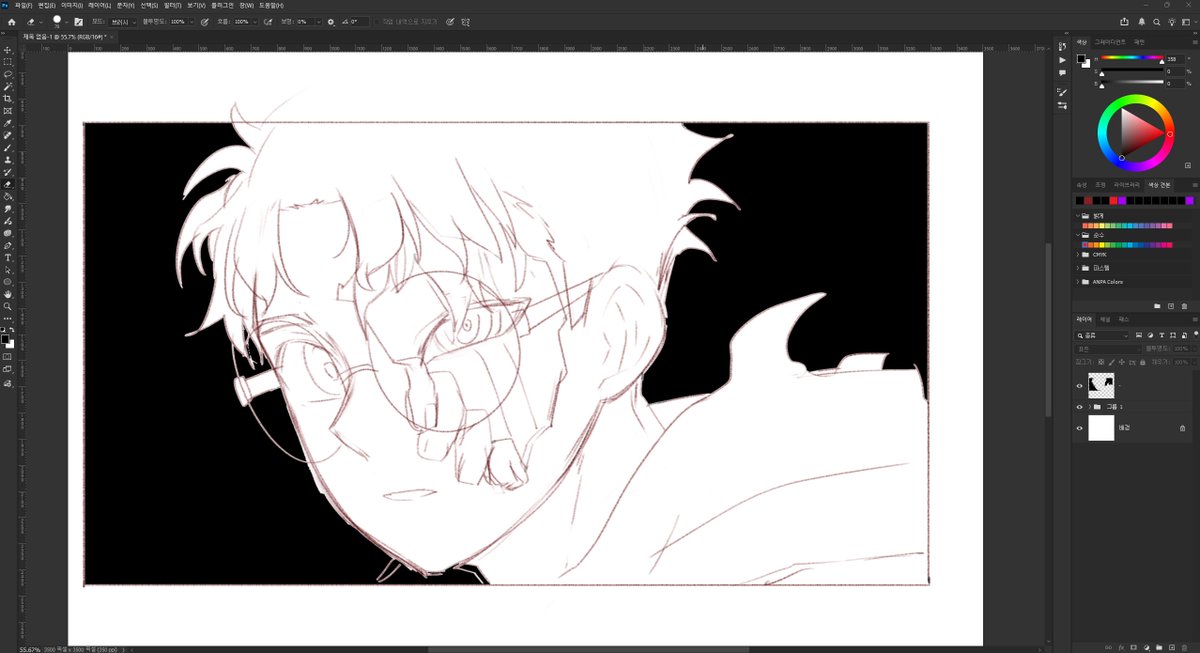Select the Magic Wand tool
This screenshot has width=1200, height=653.
coord(8,86)
